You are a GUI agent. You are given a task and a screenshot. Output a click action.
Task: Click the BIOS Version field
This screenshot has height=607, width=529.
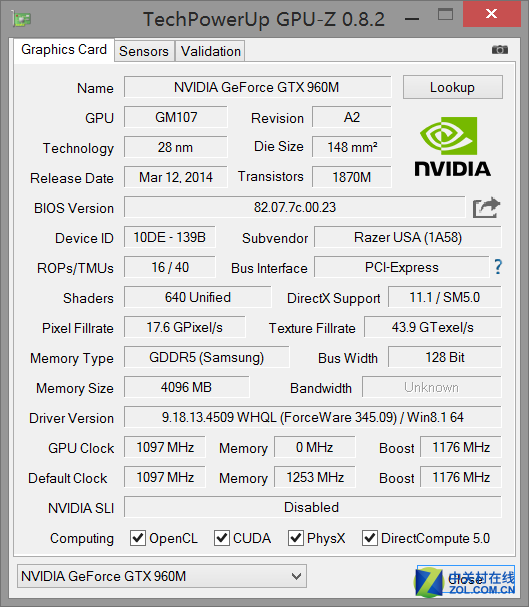[x=294, y=207]
